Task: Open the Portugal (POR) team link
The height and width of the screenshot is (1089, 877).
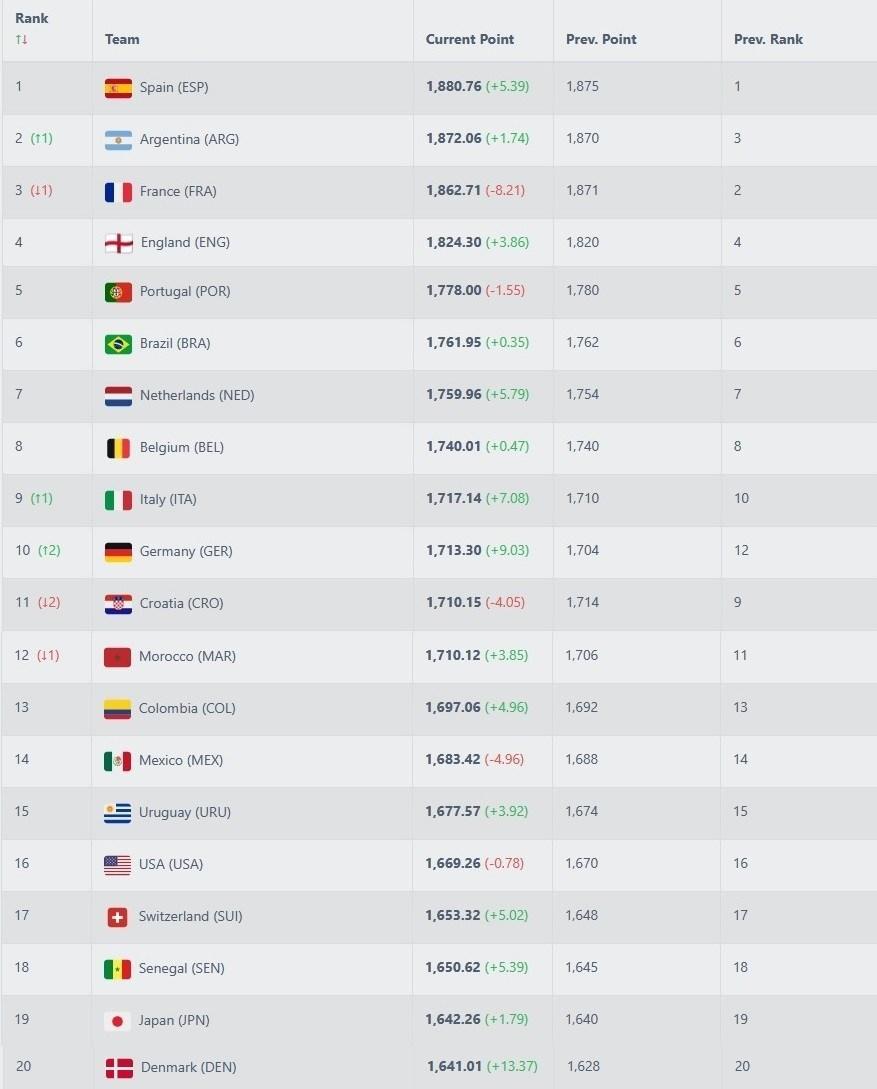Action: pyautogui.click(x=180, y=292)
